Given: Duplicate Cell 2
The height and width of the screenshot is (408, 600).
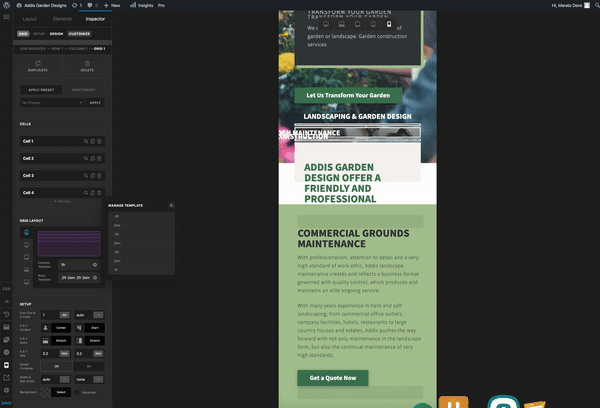Looking at the screenshot, I should (93, 158).
